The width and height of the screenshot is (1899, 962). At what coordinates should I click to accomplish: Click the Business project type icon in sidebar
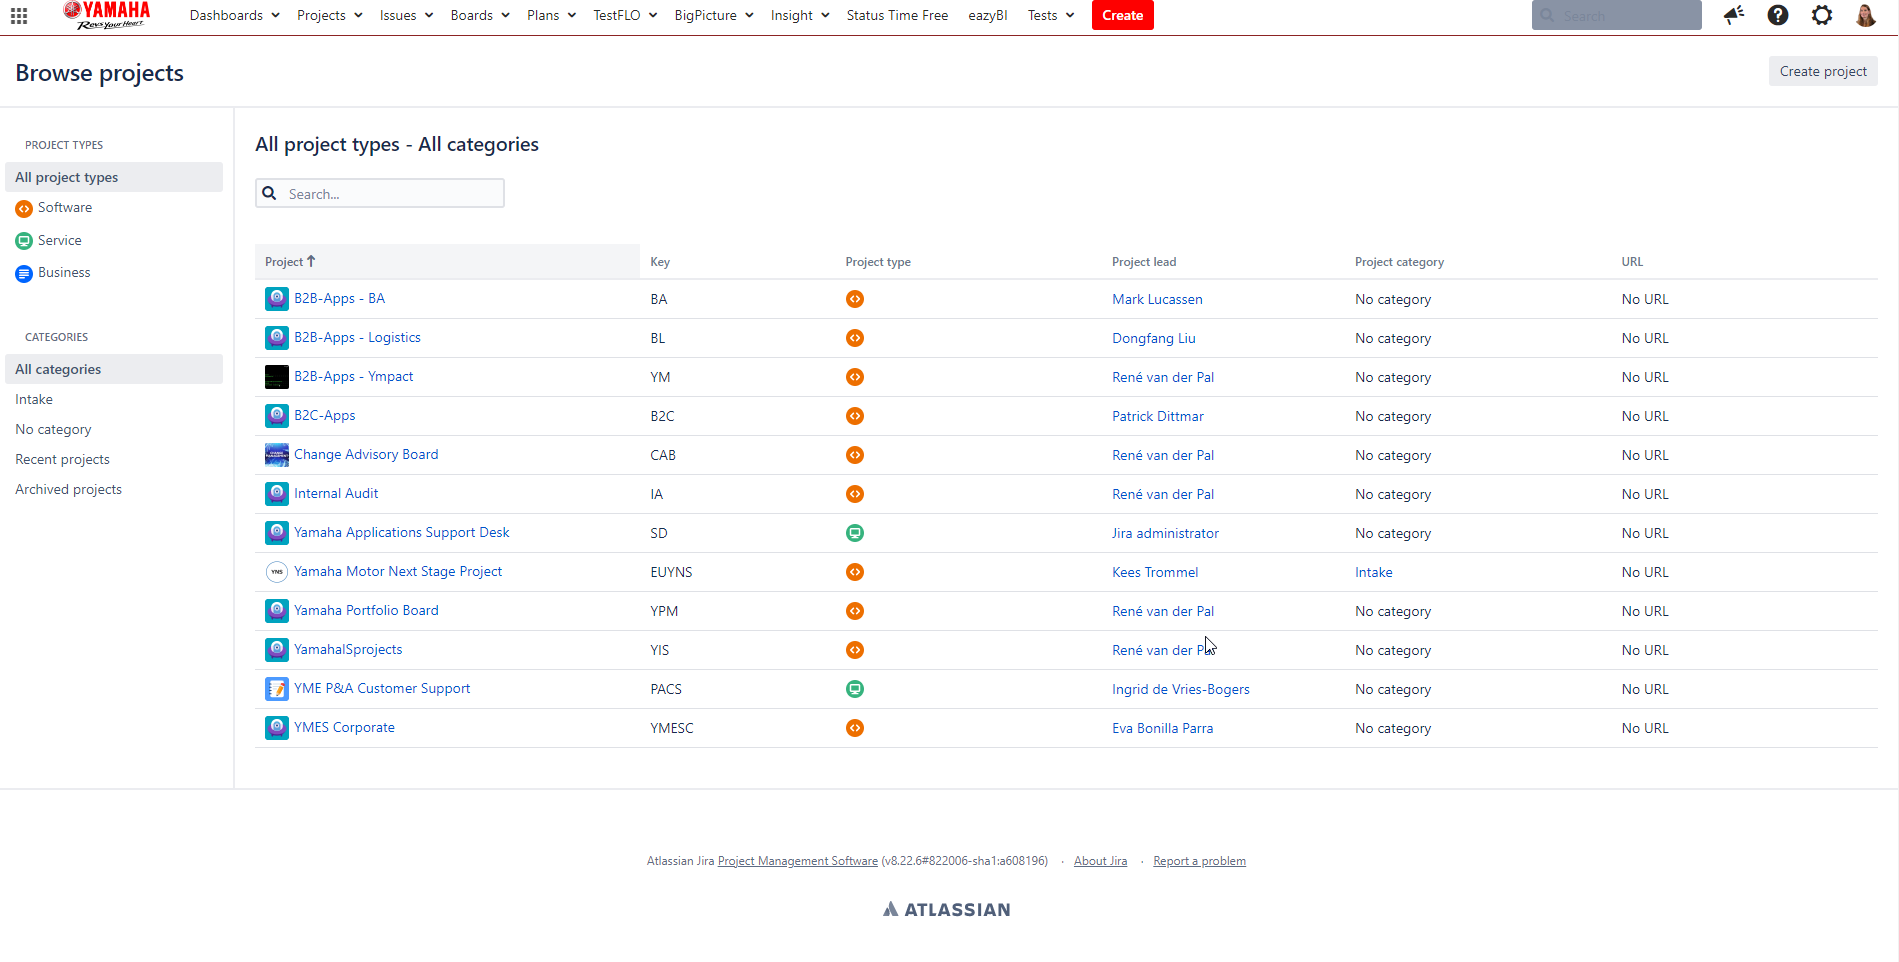coord(24,274)
